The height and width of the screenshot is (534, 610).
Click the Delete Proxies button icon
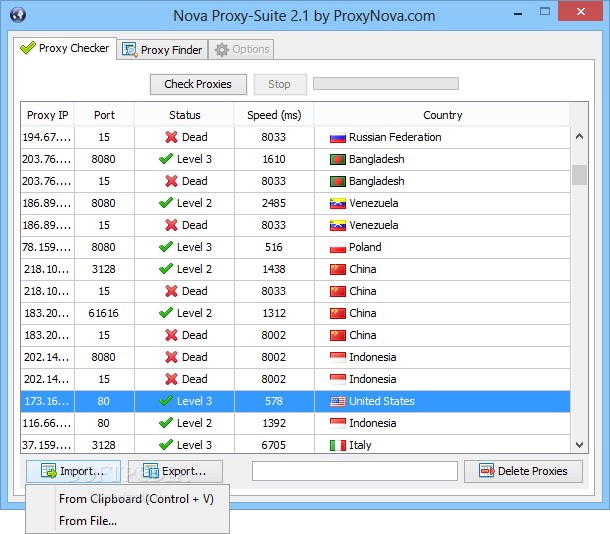(x=487, y=471)
